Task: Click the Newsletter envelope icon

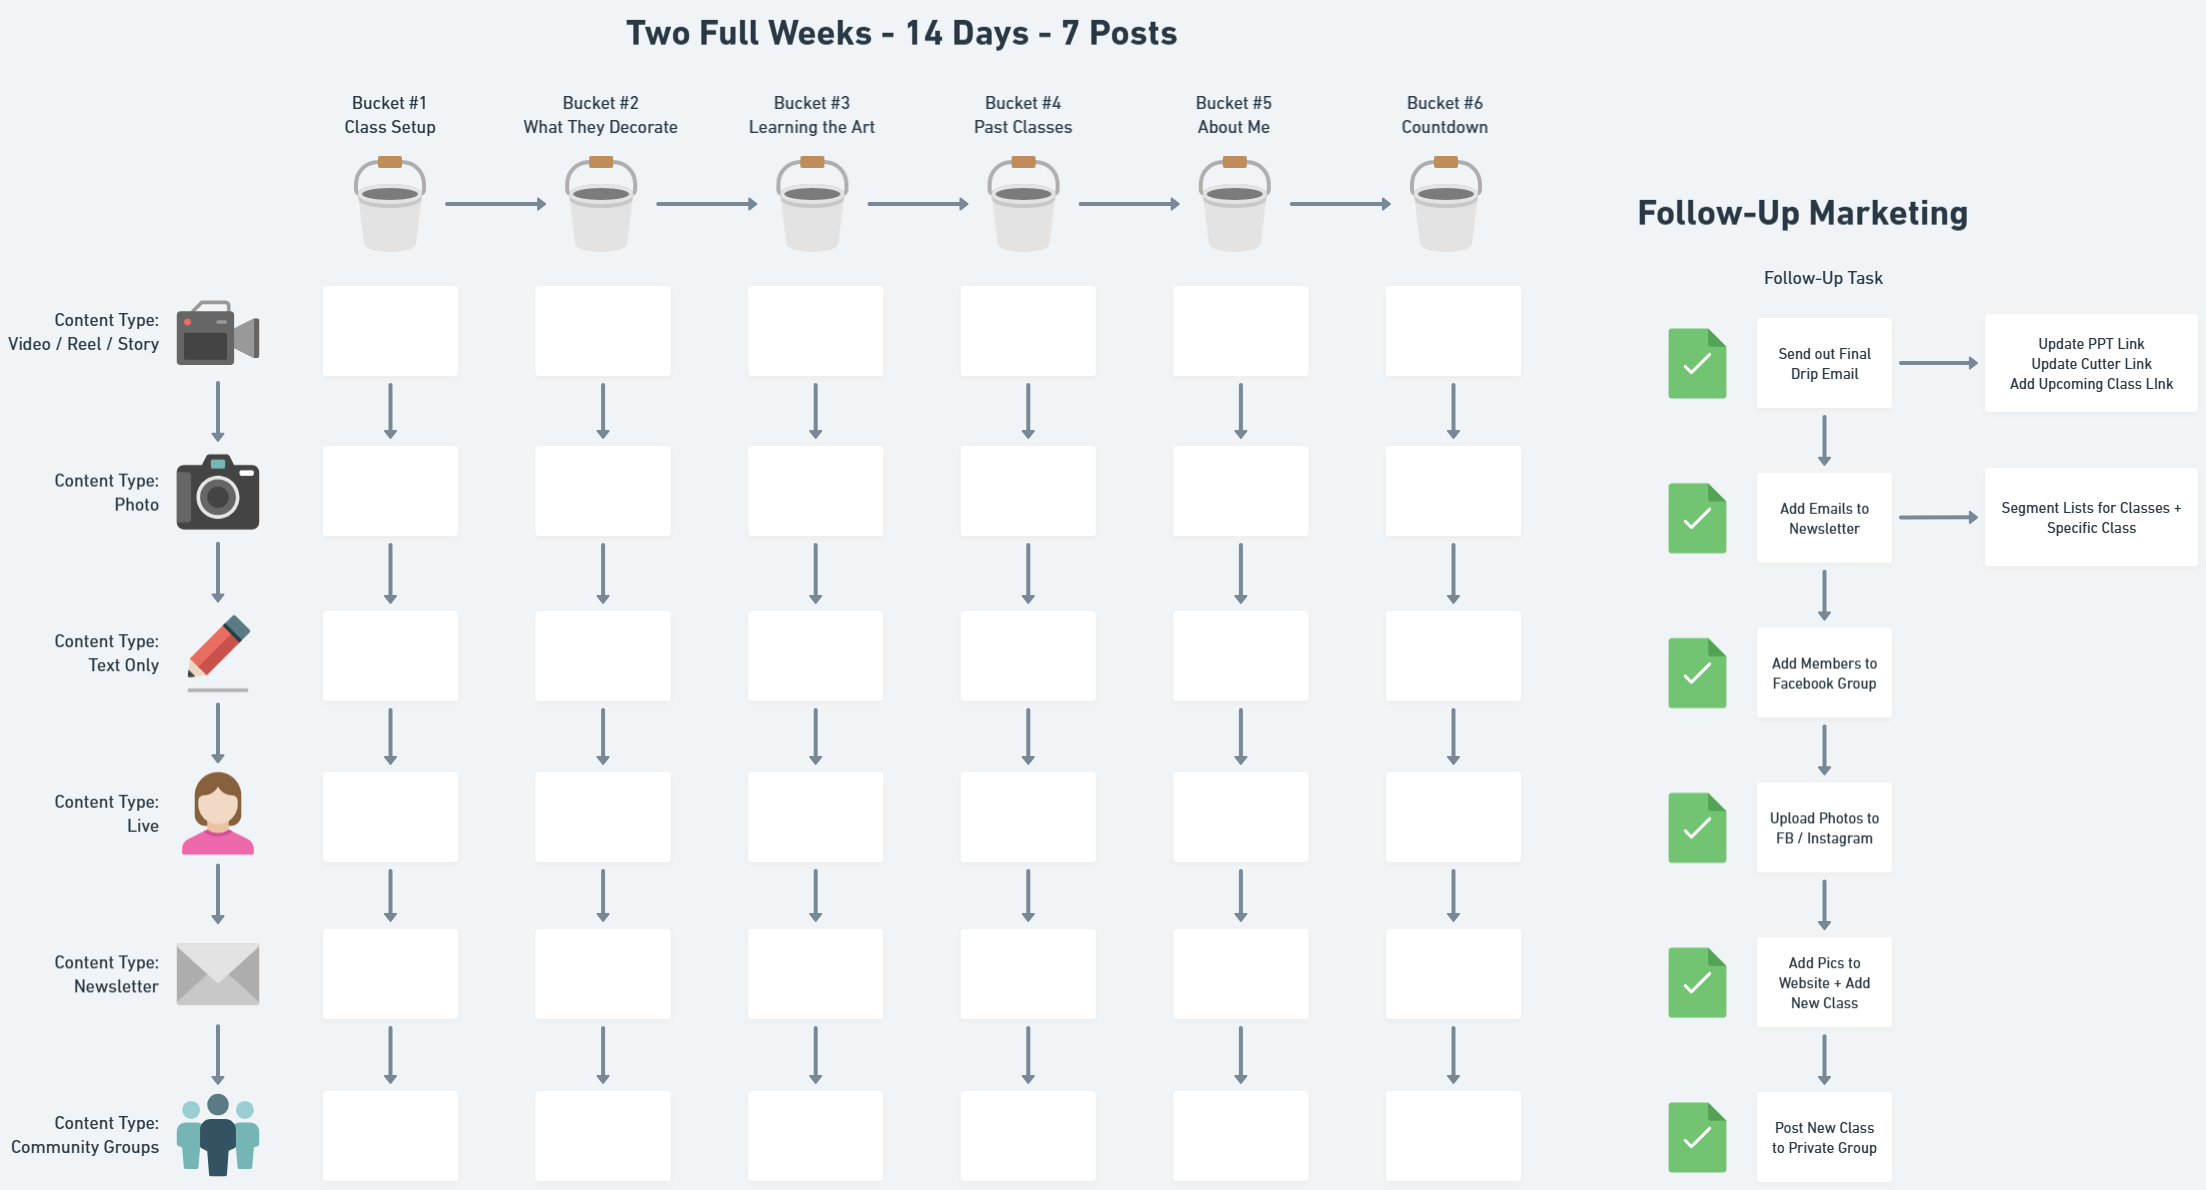Action: point(218,974)
